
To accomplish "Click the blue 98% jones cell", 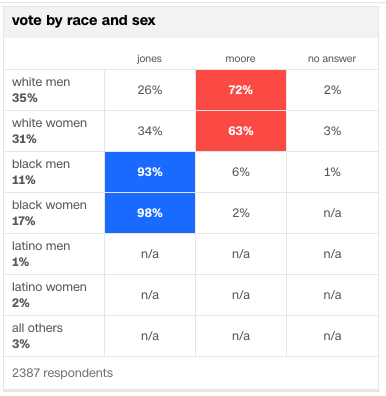I will click(150, 213).
